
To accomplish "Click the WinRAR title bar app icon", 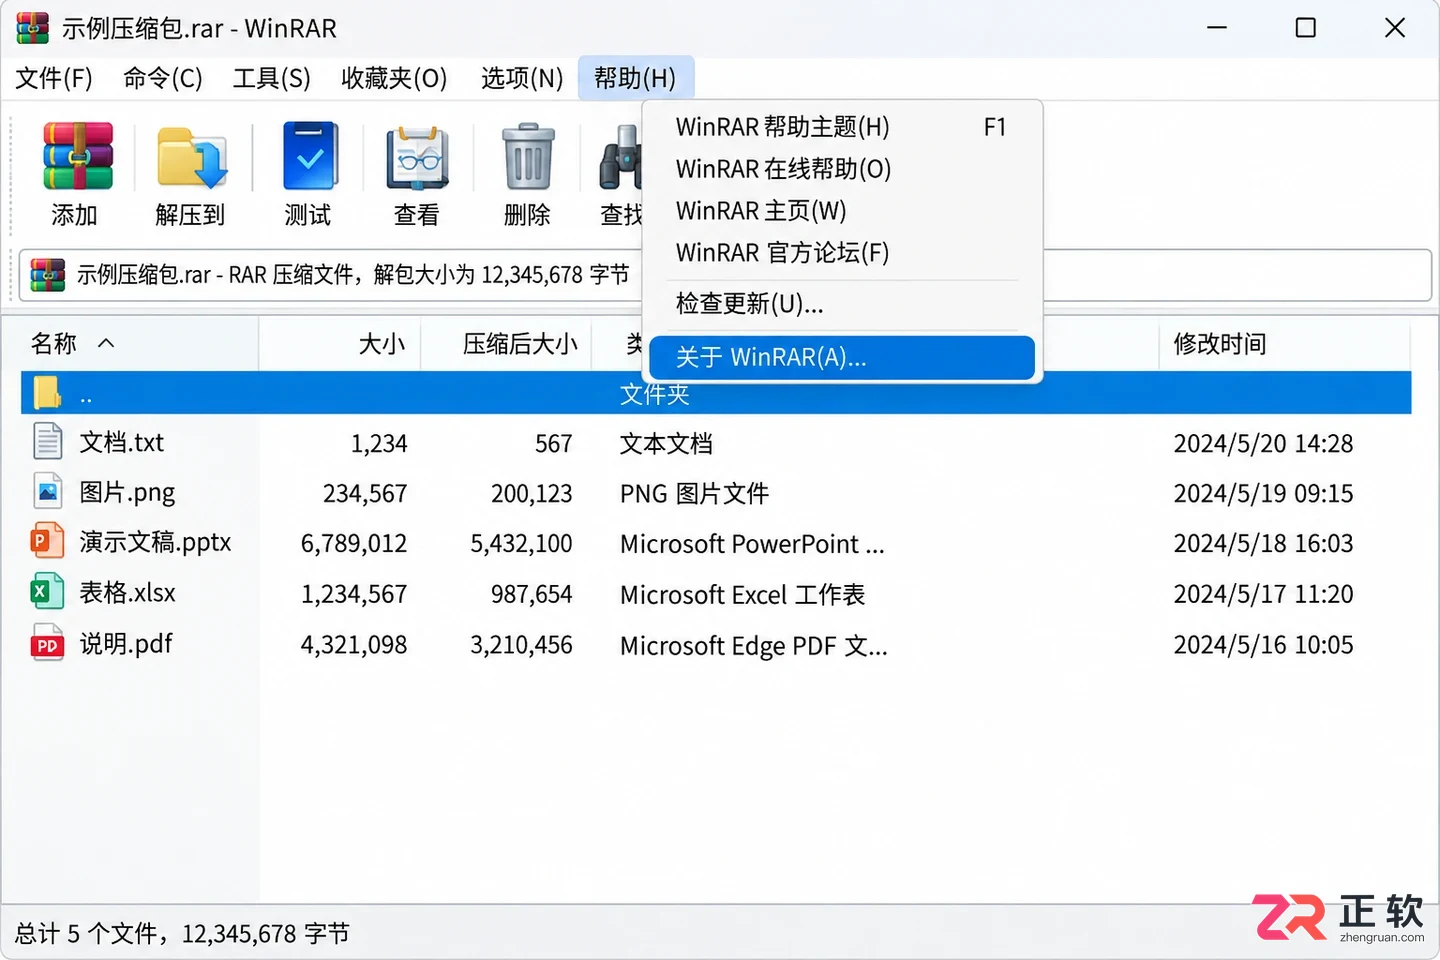I will [x=32, y=28].
